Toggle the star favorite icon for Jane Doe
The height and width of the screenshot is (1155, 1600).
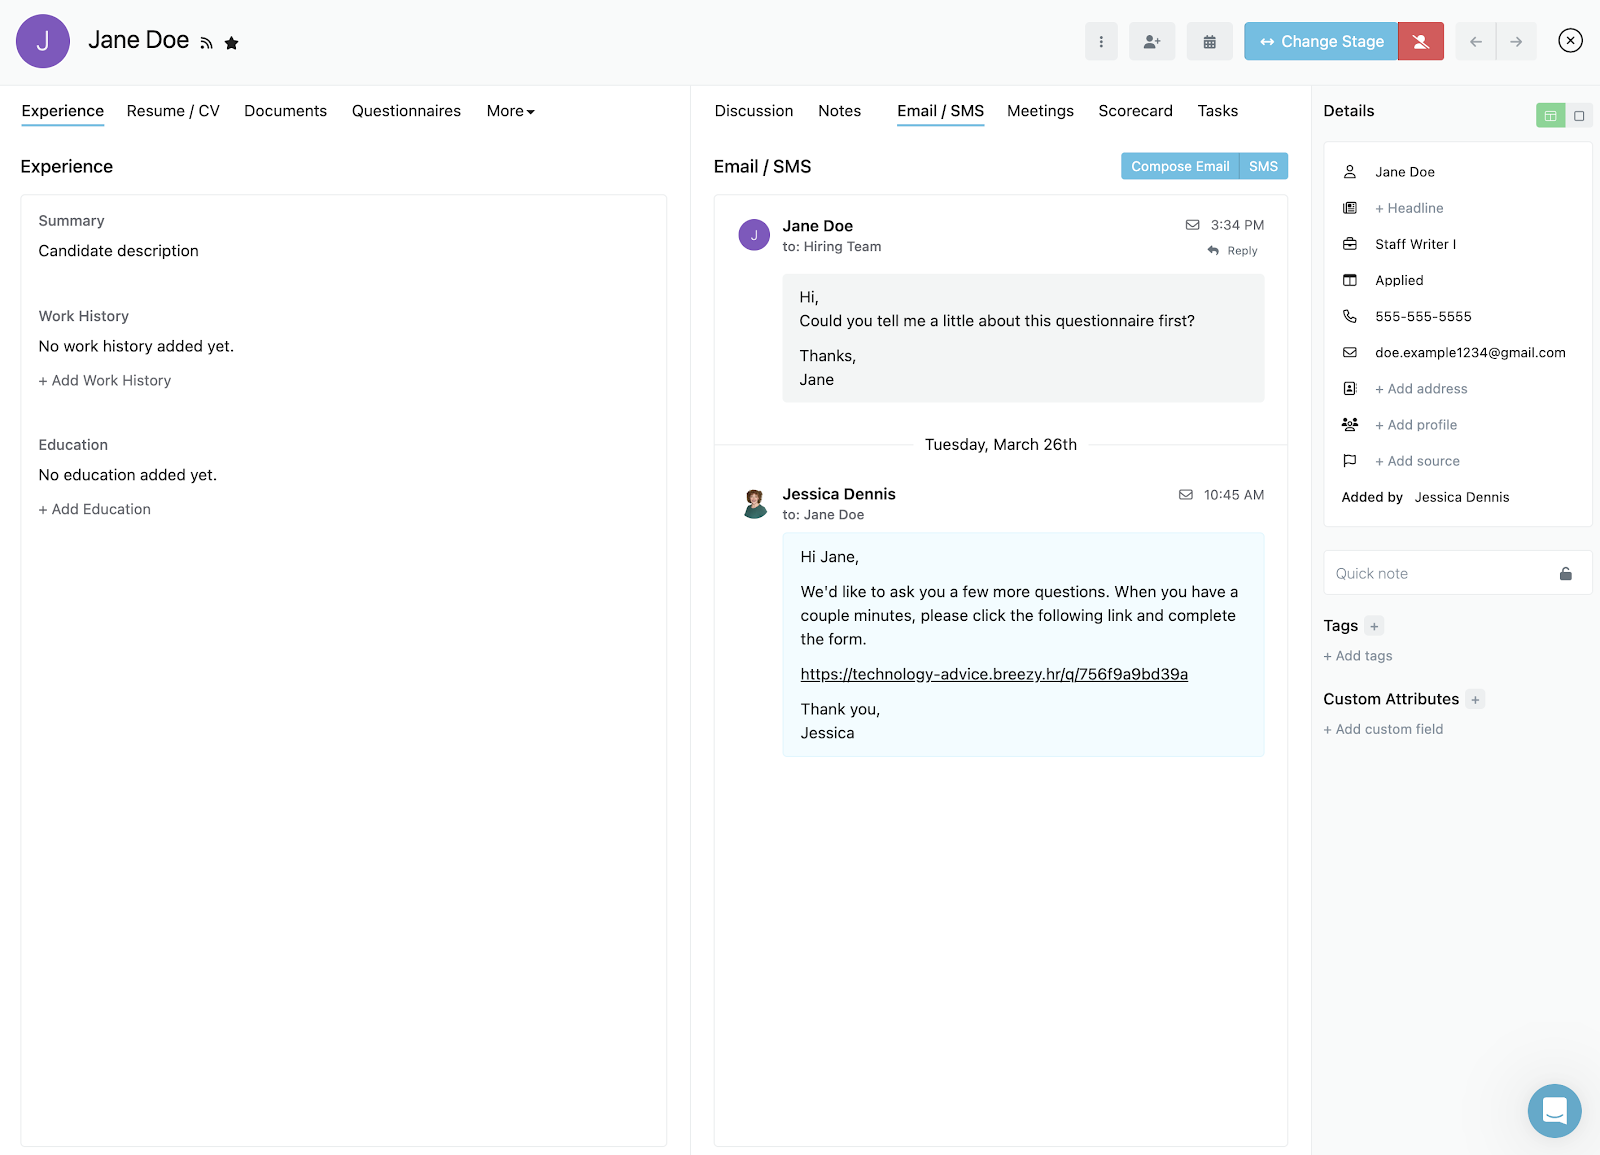(x=231, y=43)
